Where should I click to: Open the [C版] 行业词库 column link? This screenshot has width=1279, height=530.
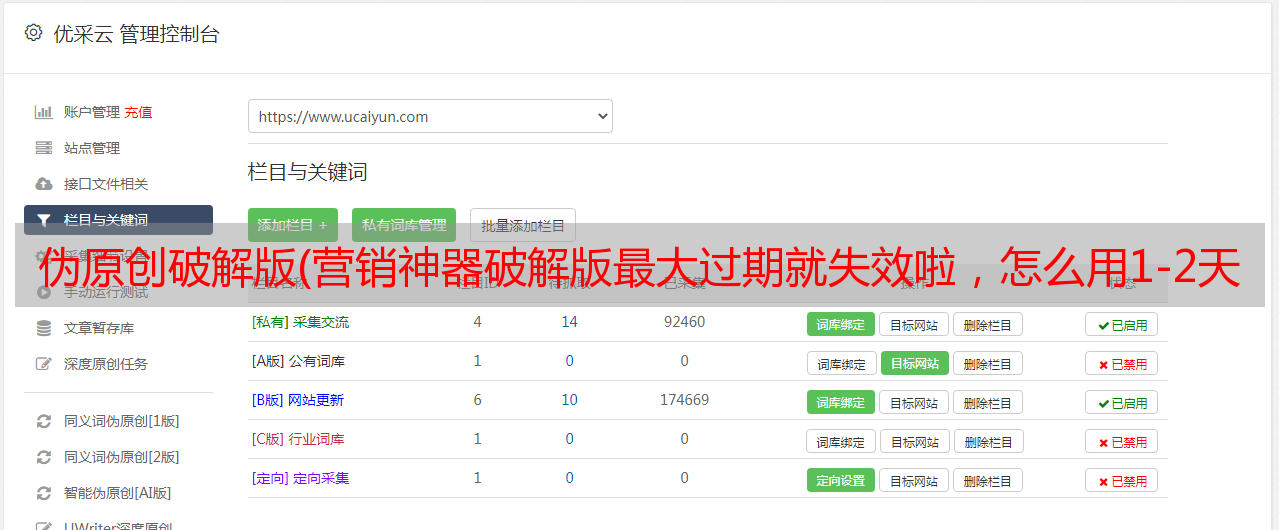click(x=298, y=439)
